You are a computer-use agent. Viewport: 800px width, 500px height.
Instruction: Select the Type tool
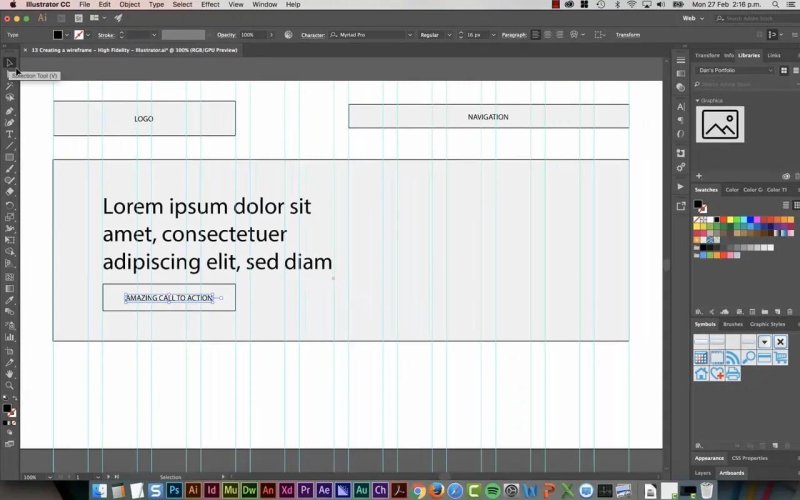point(9,134)
